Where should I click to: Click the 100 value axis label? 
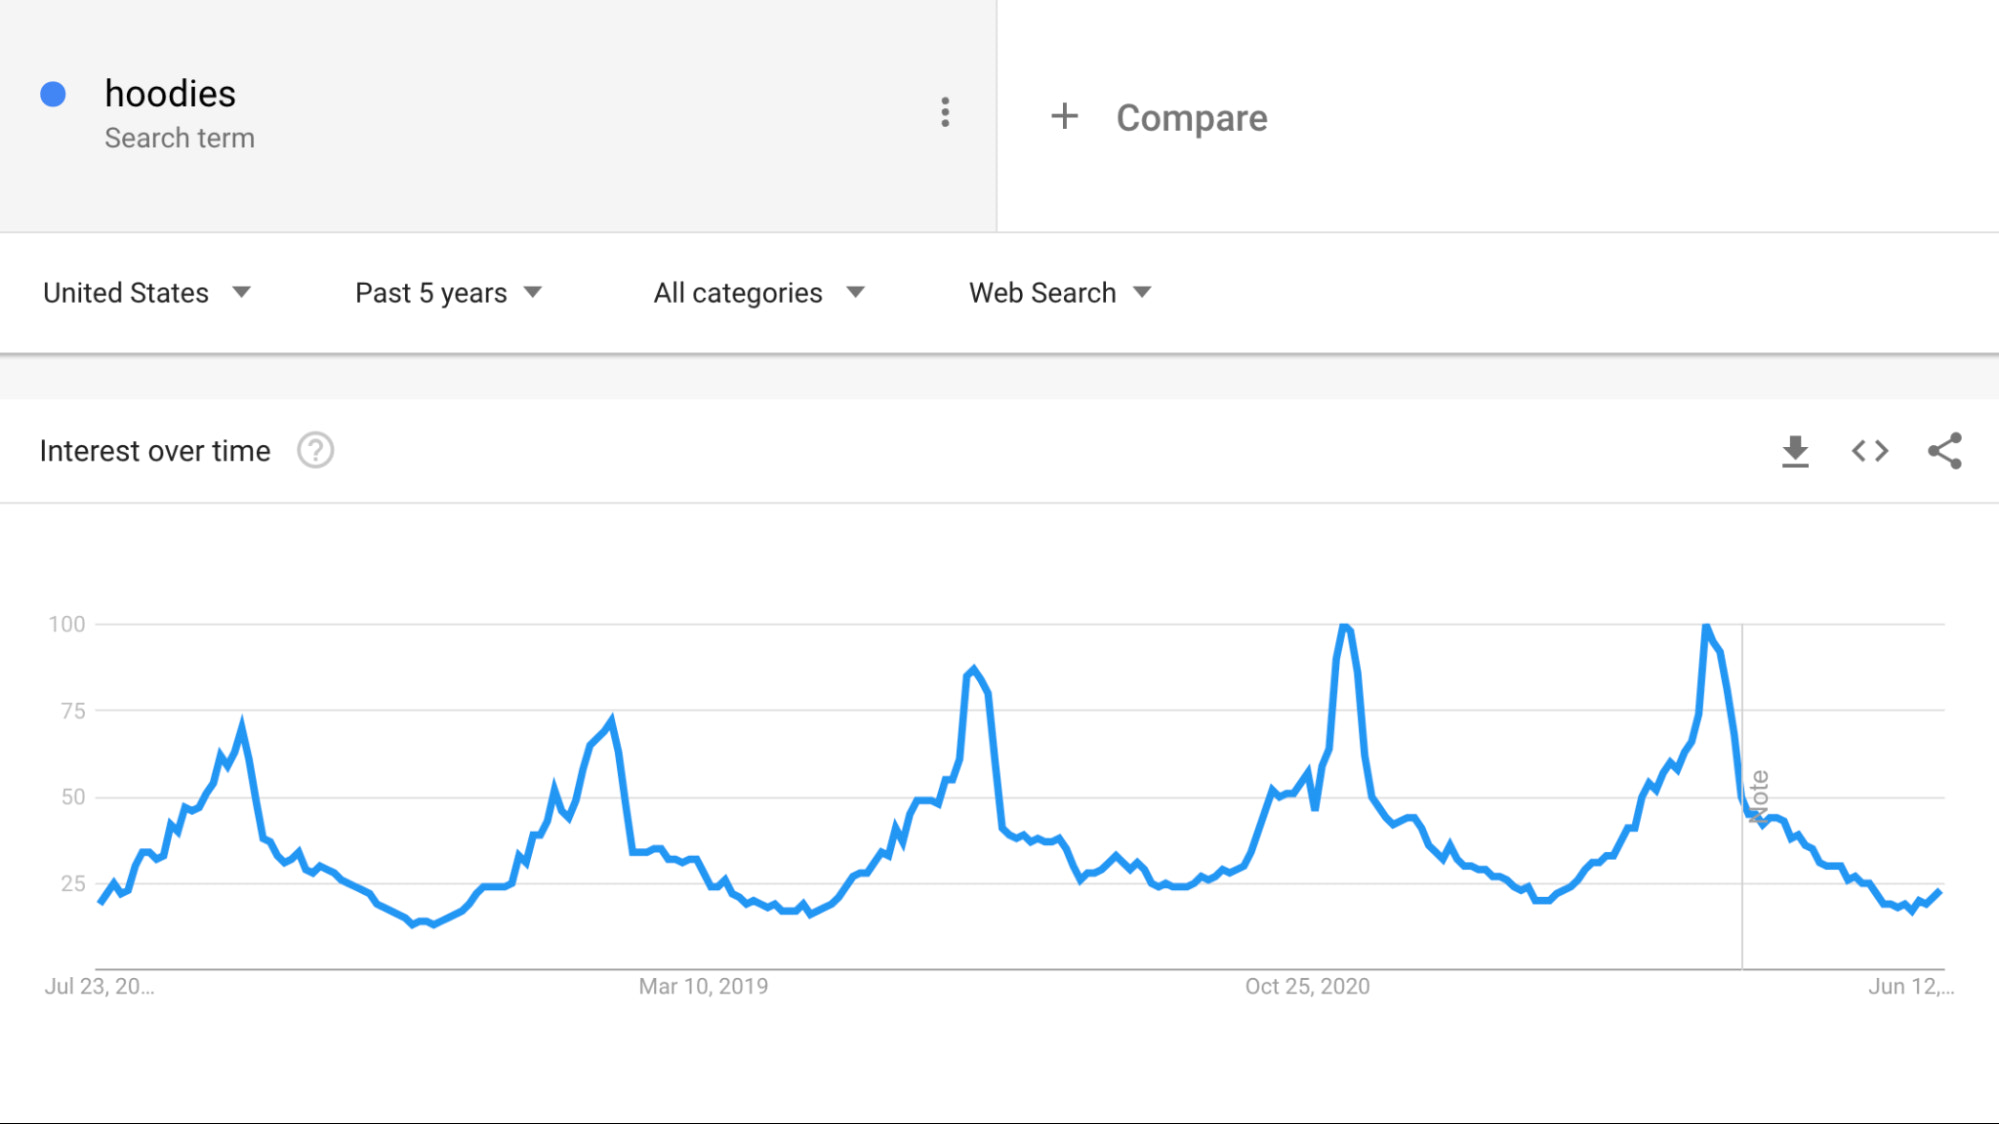(67, 624)
